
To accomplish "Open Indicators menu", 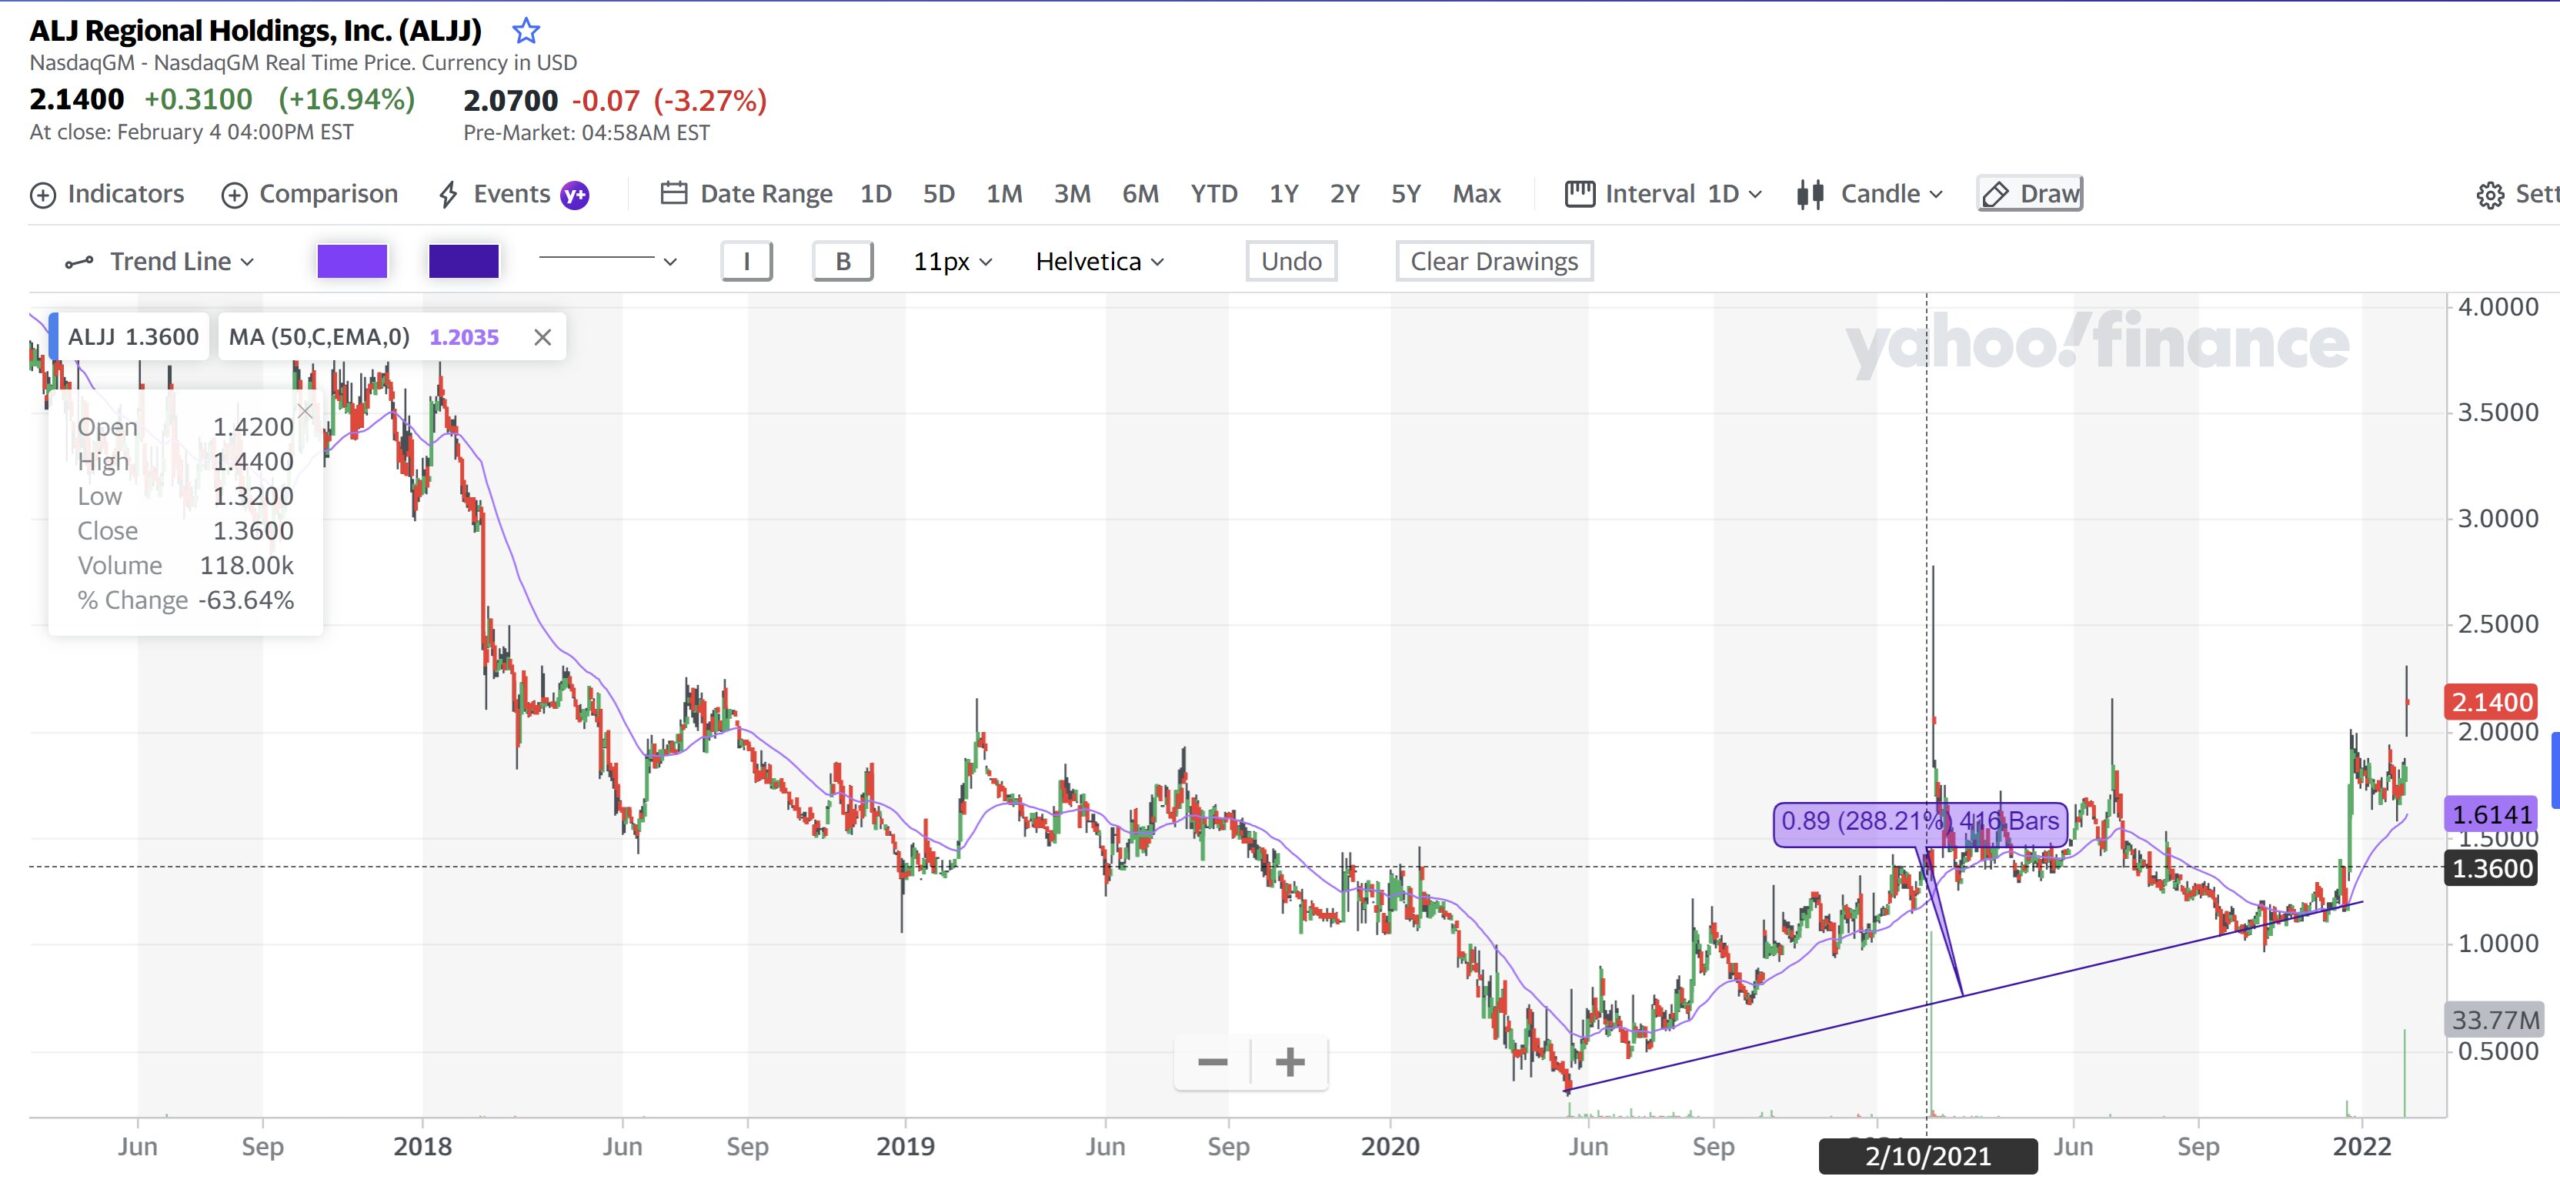I will pos(107,194).
